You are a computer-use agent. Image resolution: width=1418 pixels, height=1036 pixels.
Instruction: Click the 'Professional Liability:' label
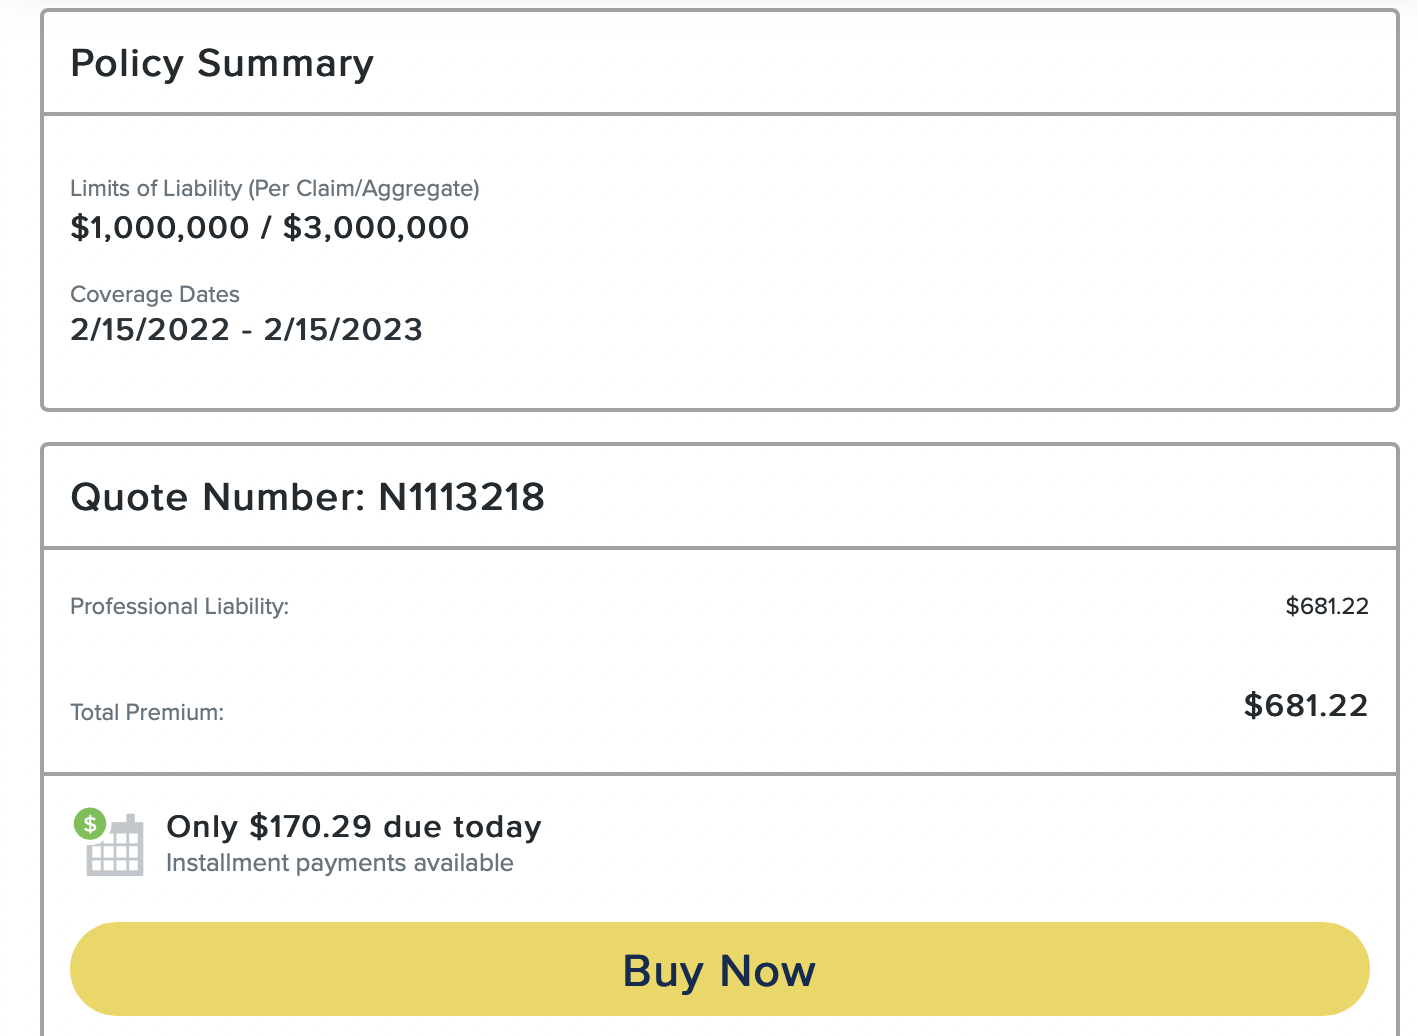point(179,606)
